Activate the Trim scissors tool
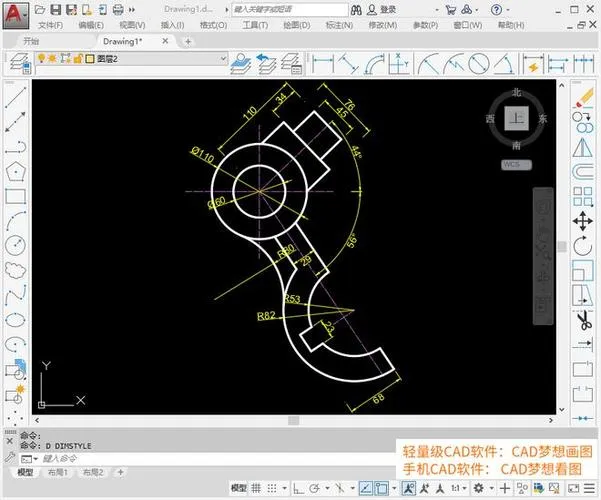The height and width of the screenshot is (500, 601). click(x=582, y=321)
